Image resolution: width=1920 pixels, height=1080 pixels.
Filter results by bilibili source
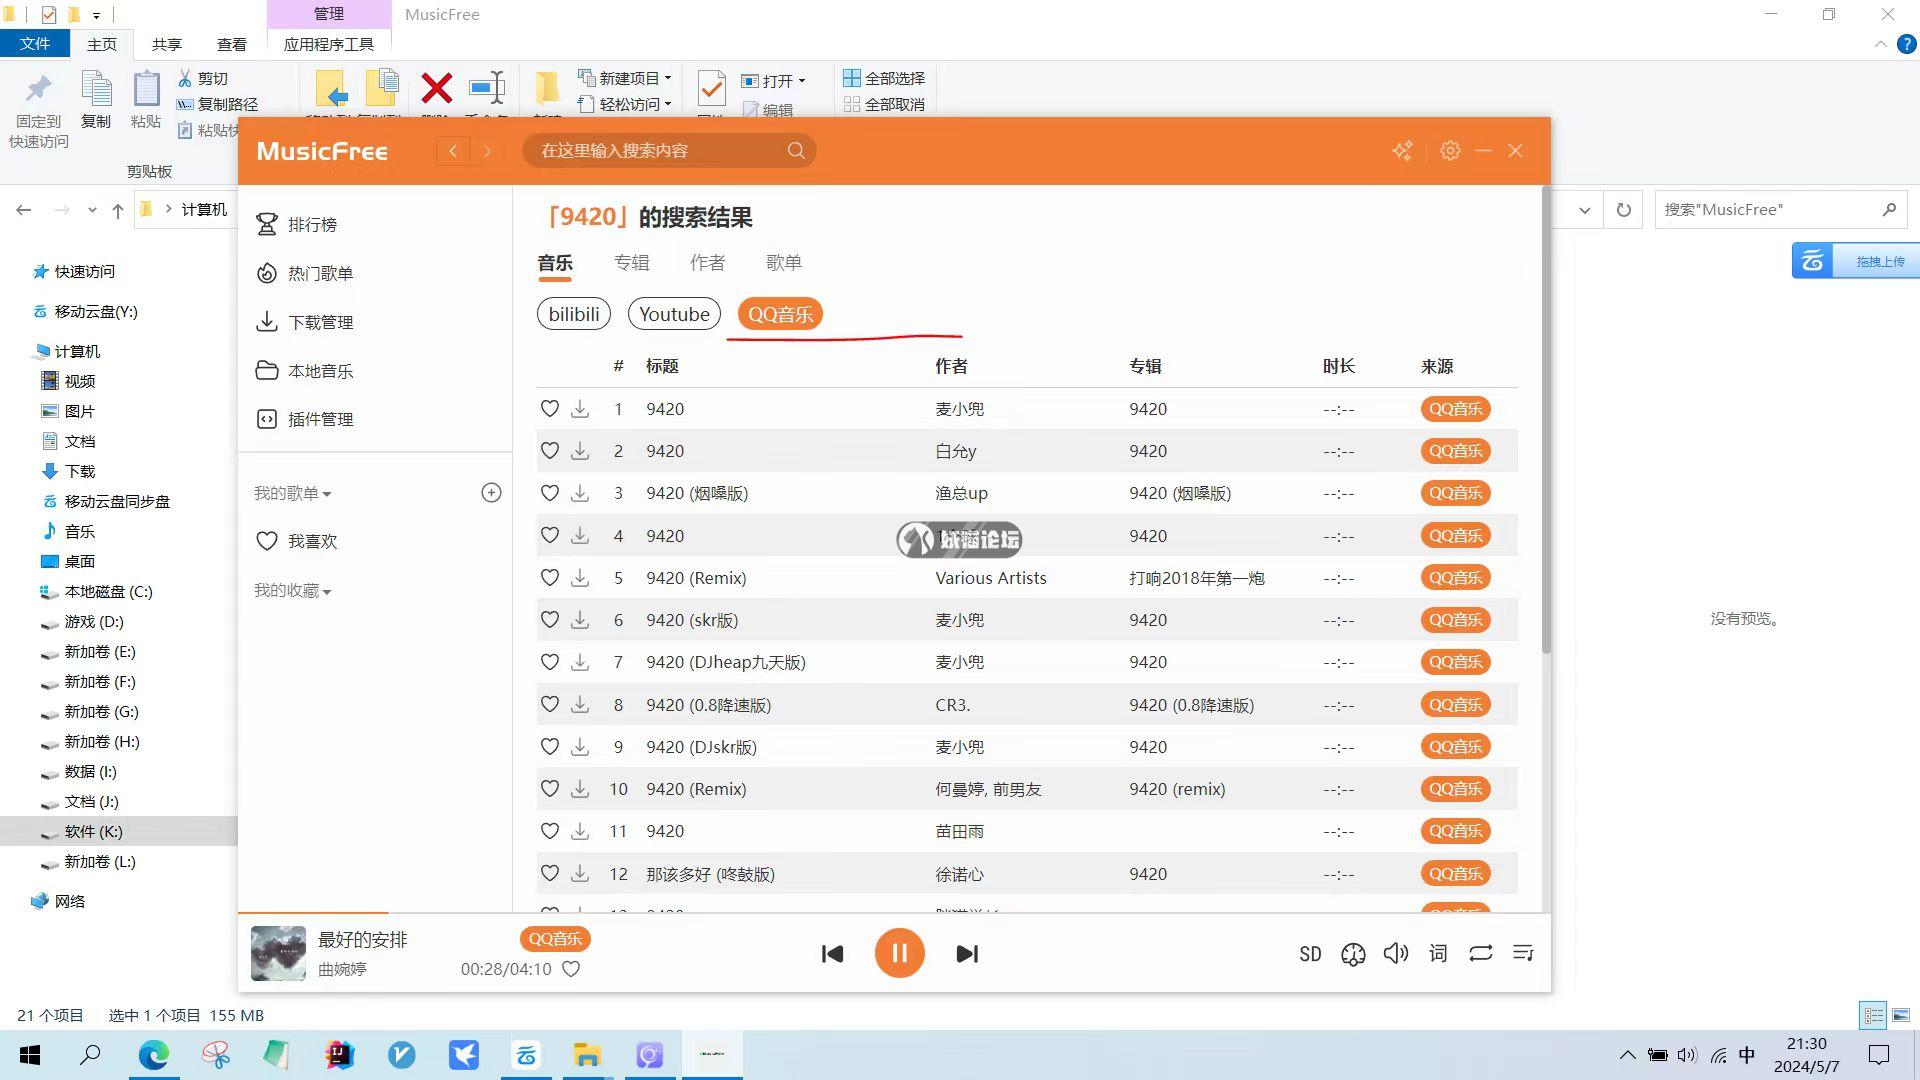click(574, 314)
